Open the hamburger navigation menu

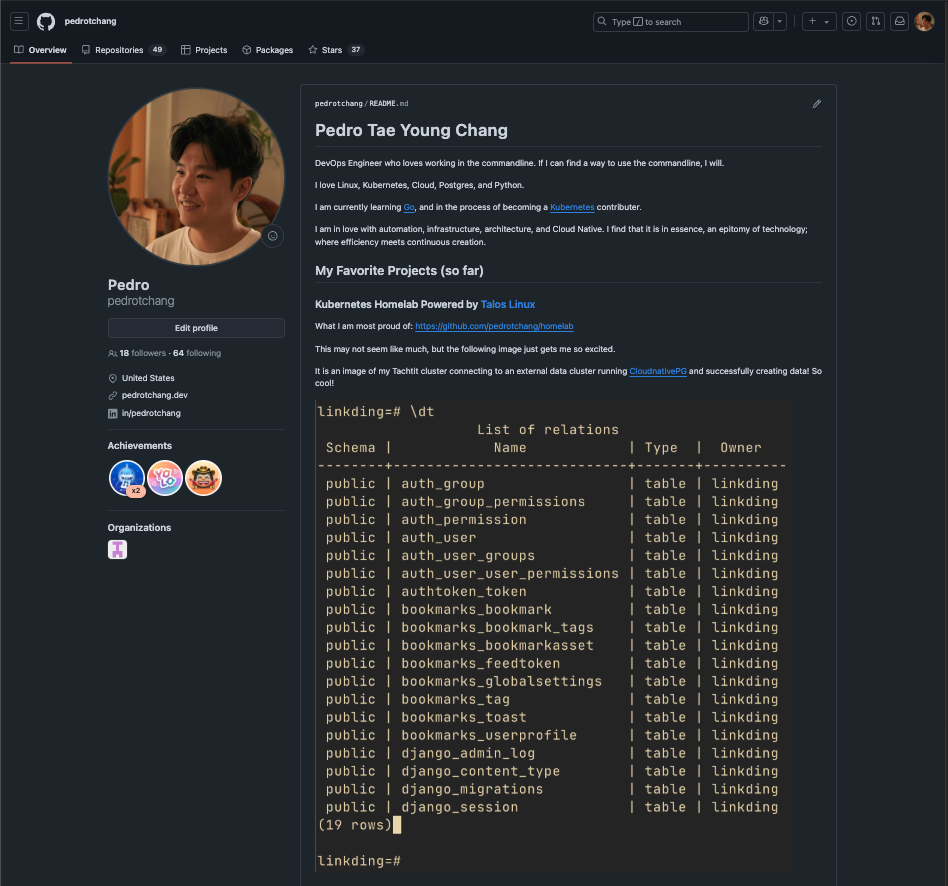19,21
